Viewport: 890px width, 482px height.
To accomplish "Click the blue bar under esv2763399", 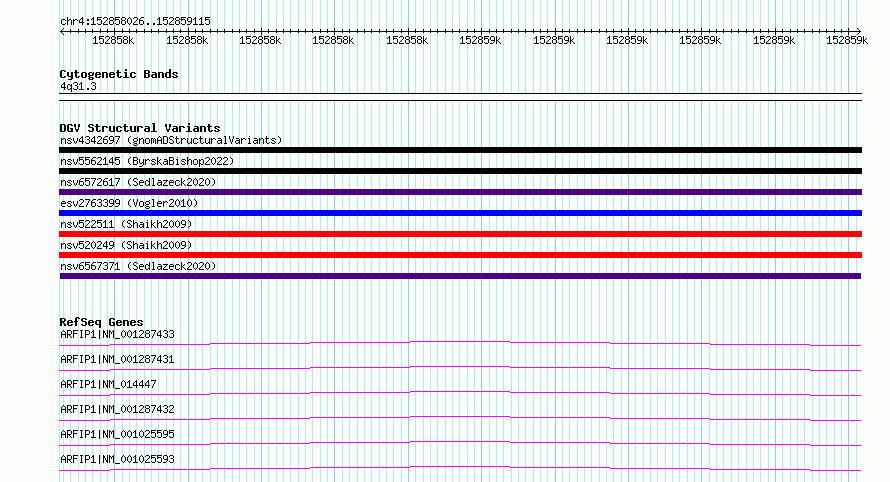I will pyautogui.click(x=460, y=213).
